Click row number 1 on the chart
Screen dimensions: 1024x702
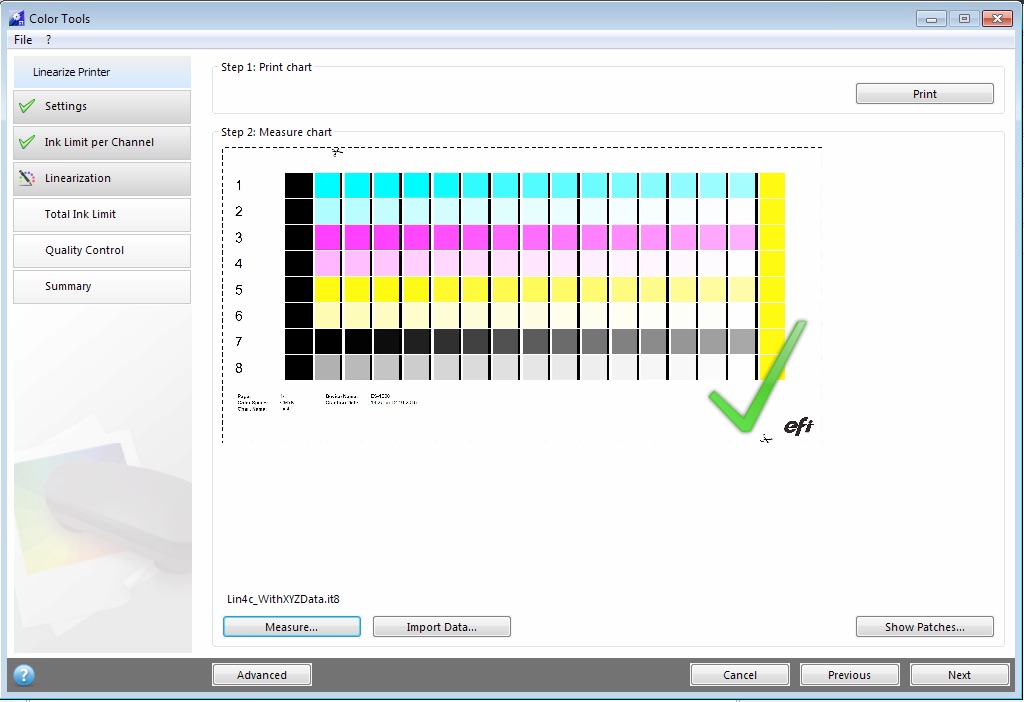coord(239,185)
